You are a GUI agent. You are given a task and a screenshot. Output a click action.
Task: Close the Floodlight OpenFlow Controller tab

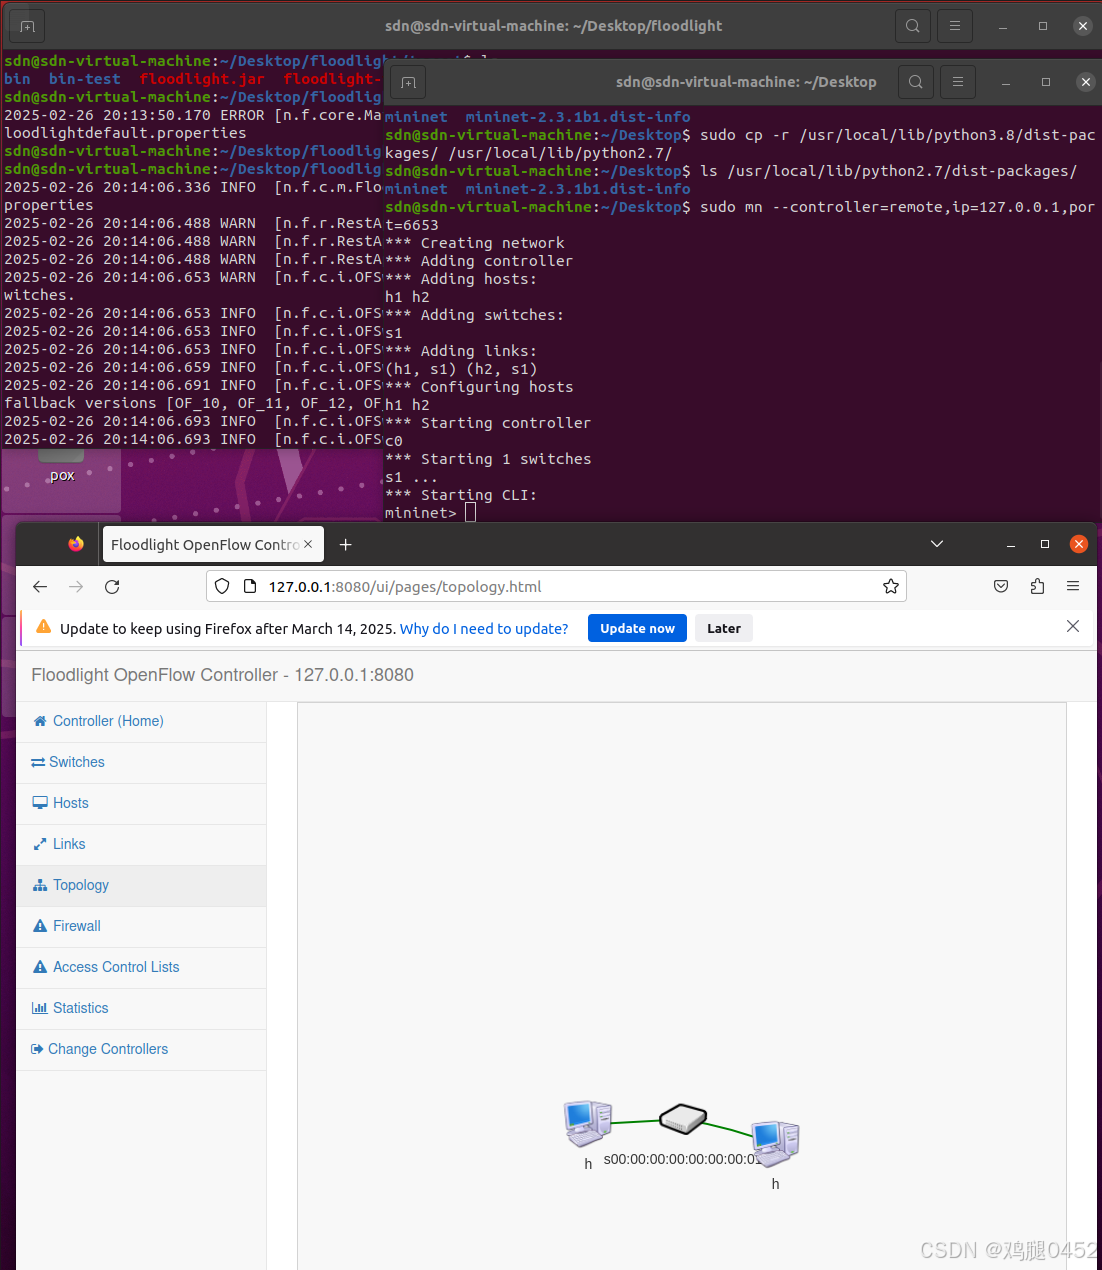[308, 544]
